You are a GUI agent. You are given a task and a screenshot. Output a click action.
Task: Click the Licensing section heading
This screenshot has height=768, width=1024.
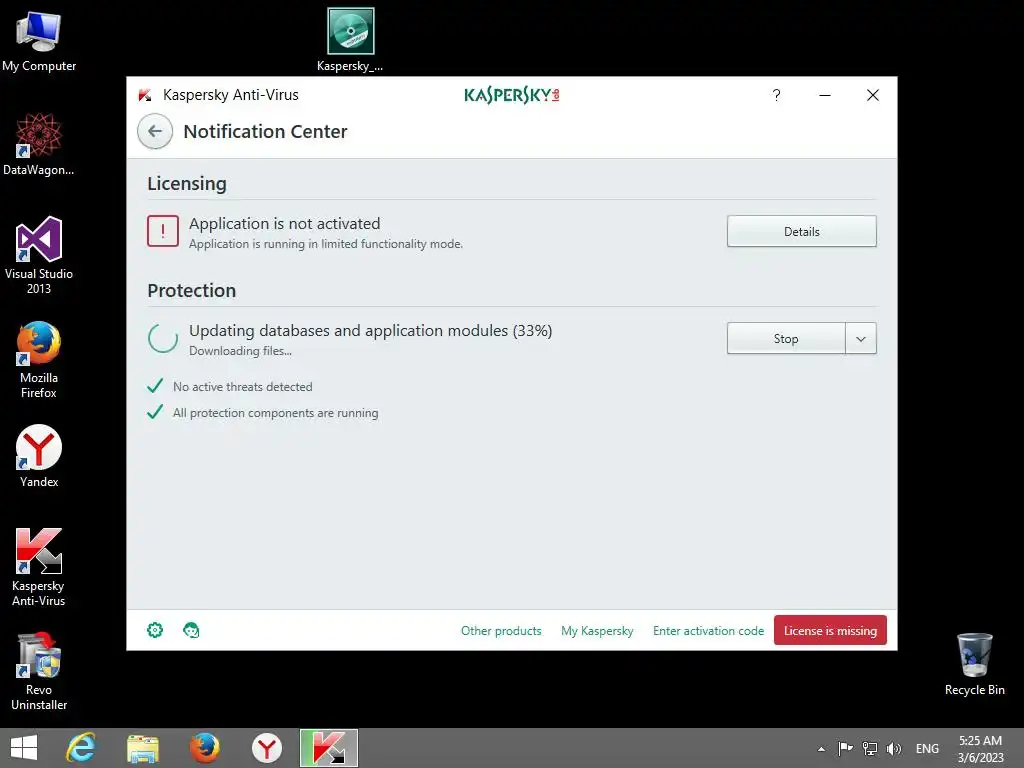(x=187, y=184)
